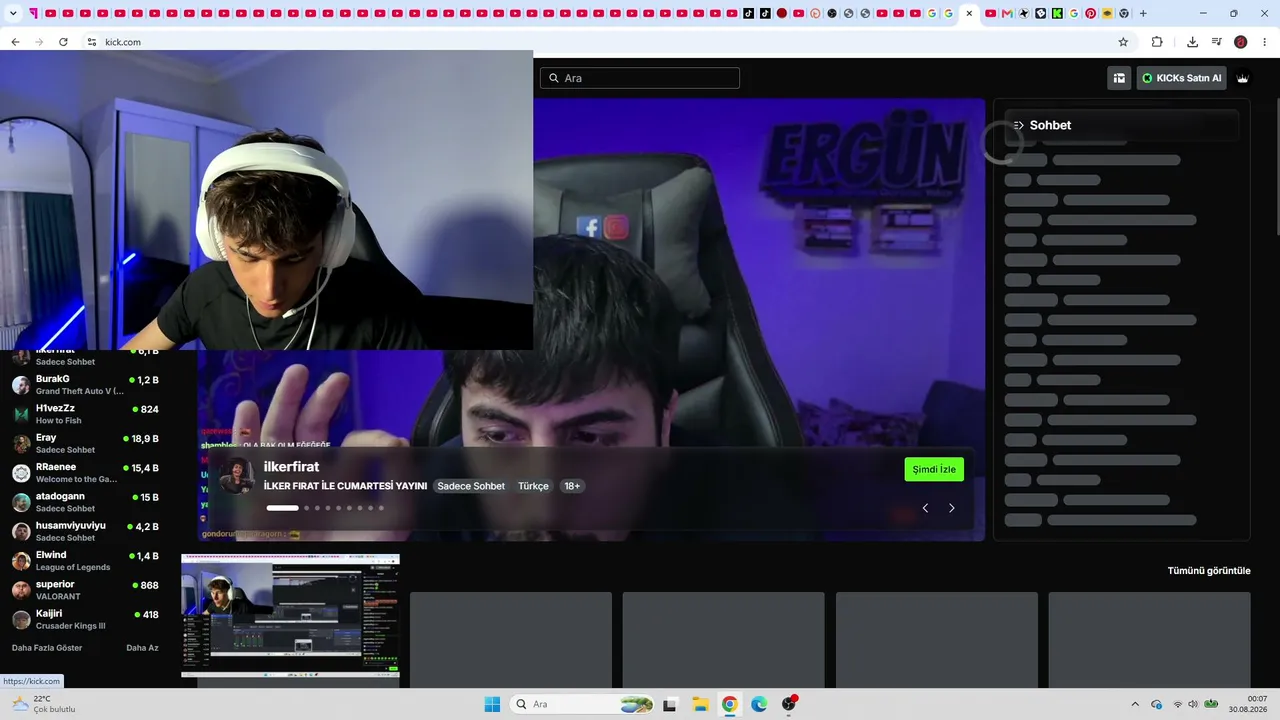Open Windows Start menu
This screenshot has height=720, width=1280.
(x=492, y=704)
